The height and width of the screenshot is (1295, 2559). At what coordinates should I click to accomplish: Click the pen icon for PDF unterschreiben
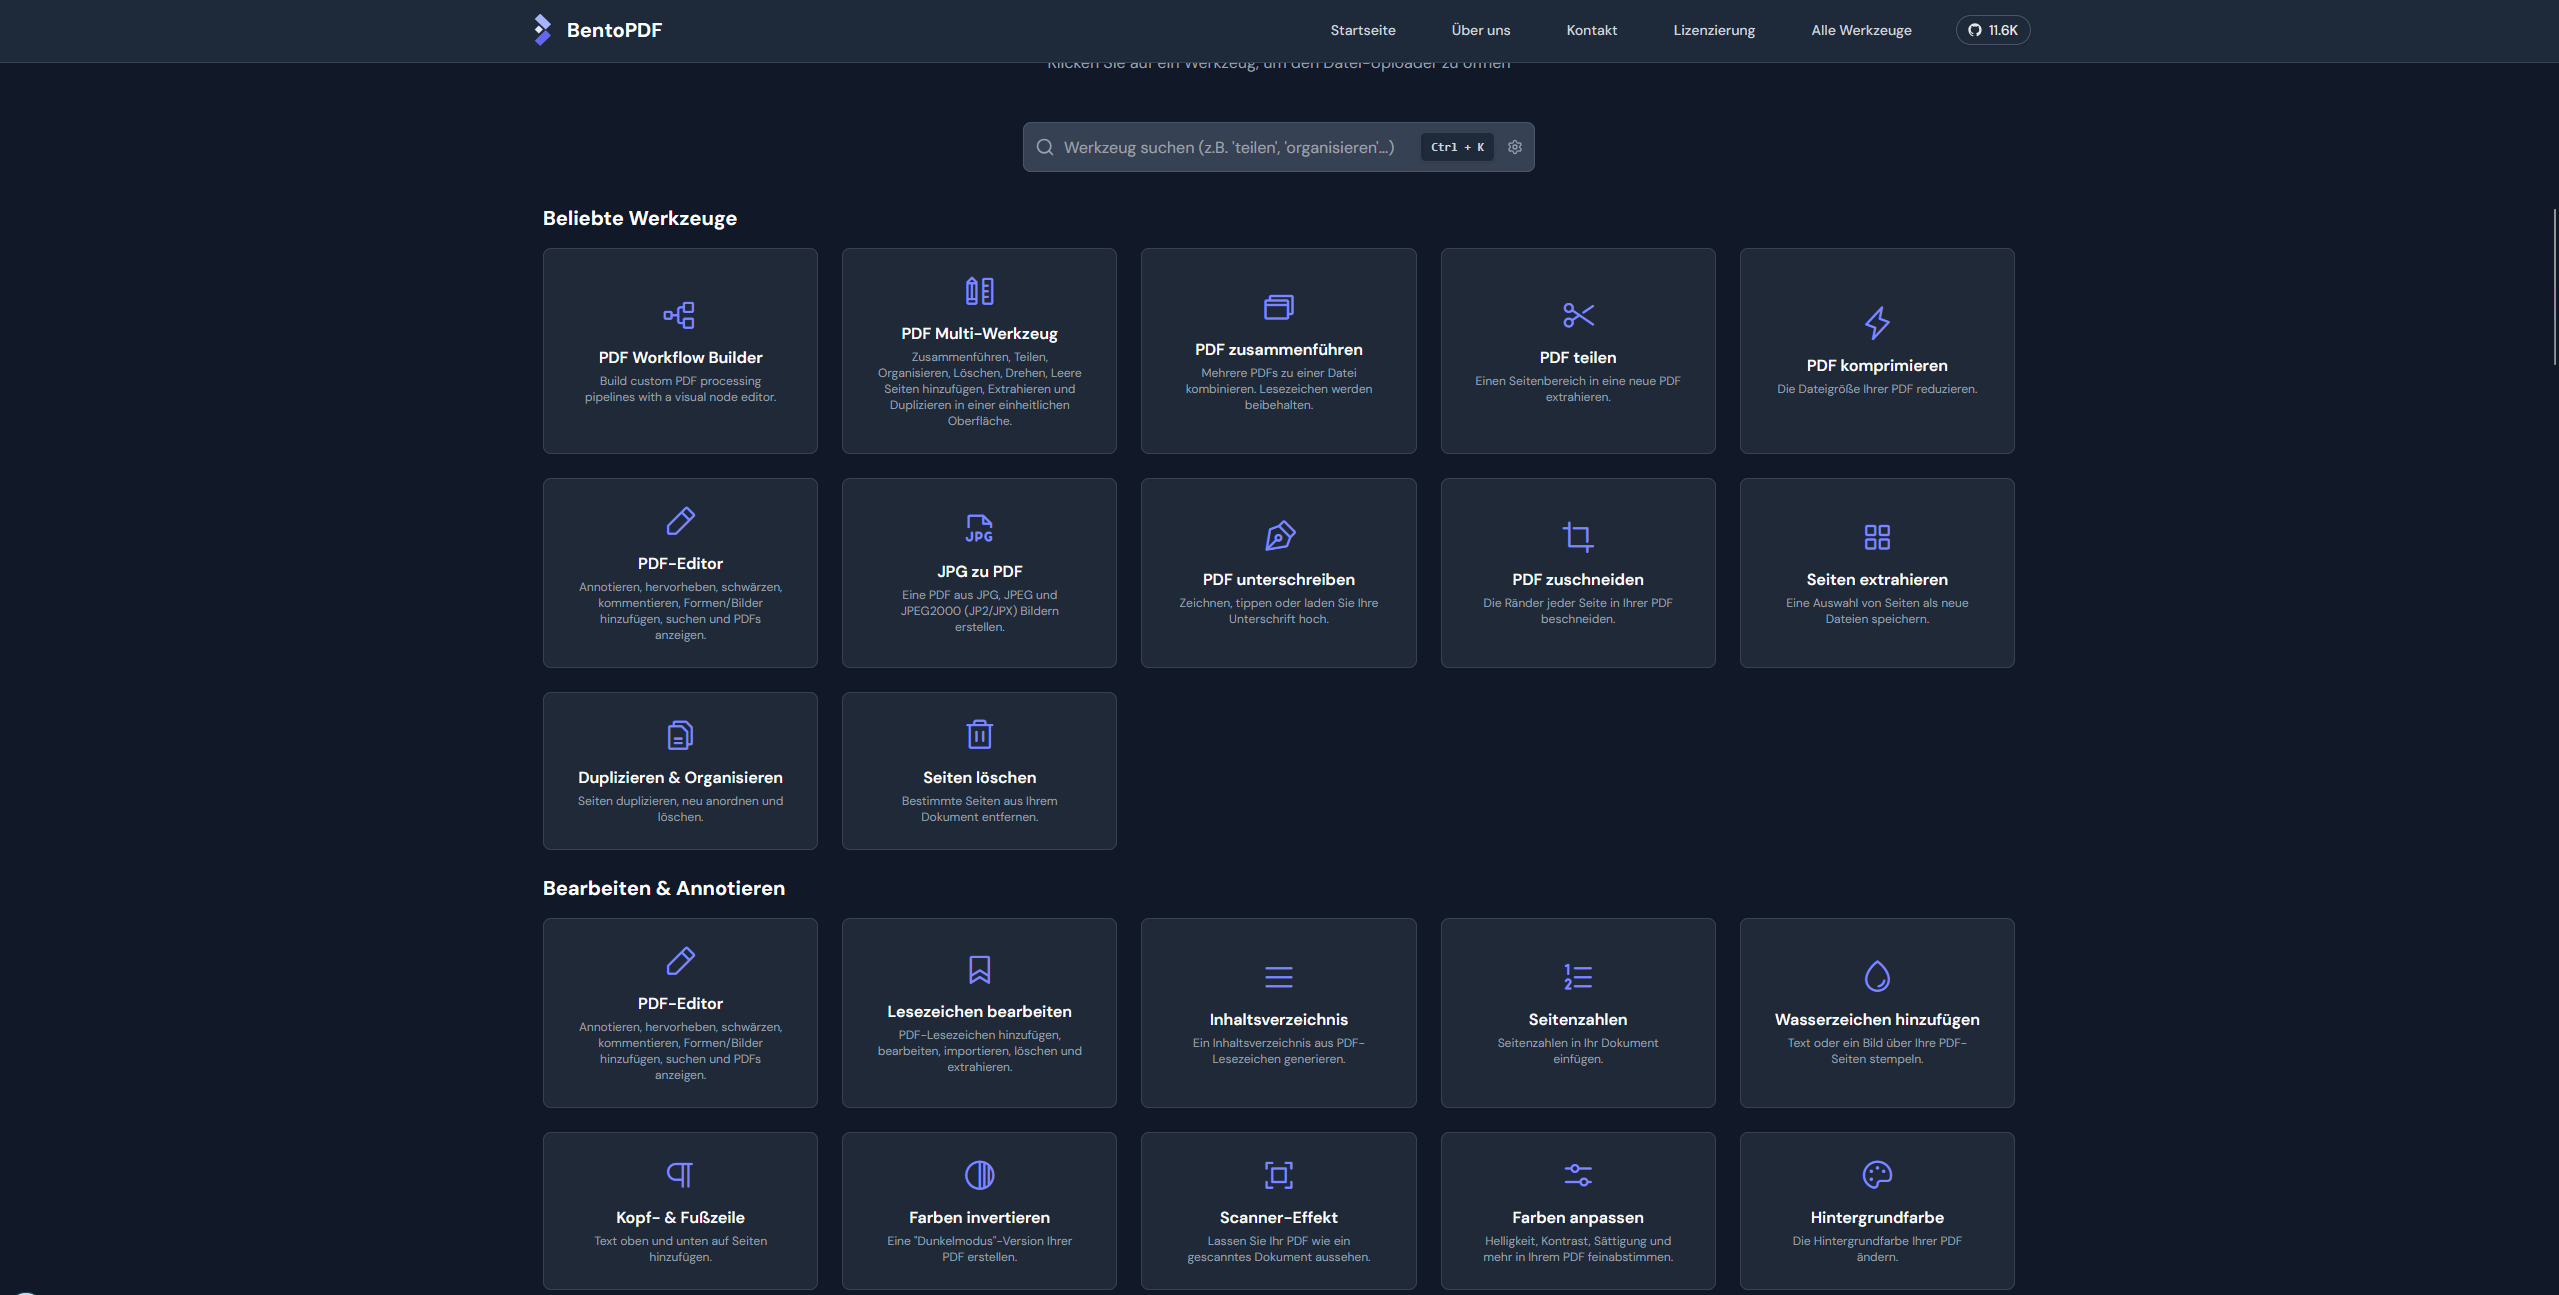coord(1278,537)
